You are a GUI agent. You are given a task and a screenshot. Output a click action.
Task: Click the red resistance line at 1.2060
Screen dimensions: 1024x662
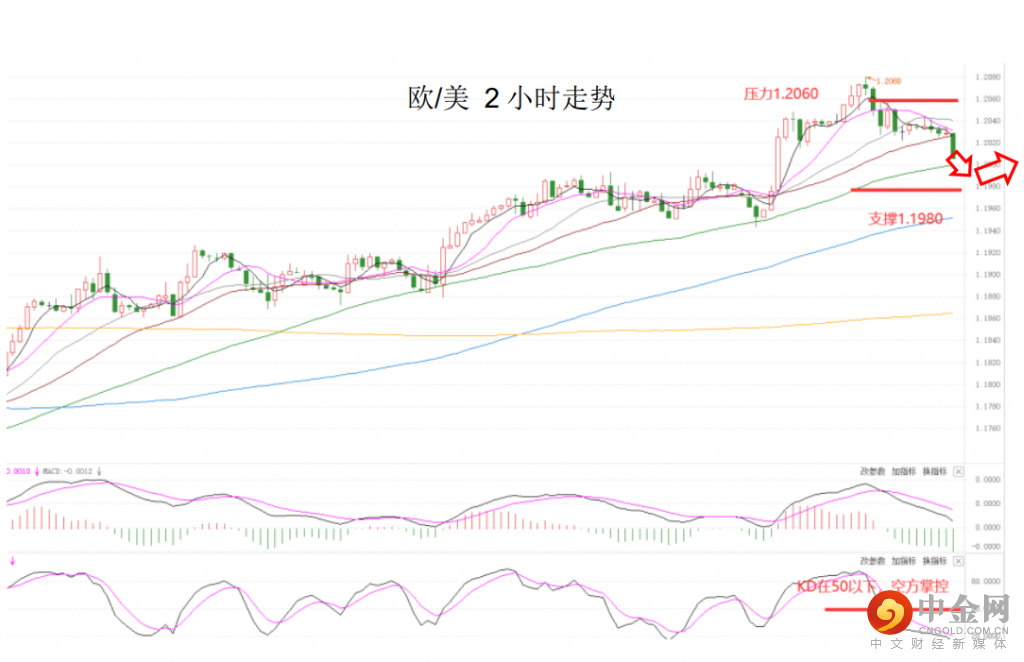click(914, 101)
